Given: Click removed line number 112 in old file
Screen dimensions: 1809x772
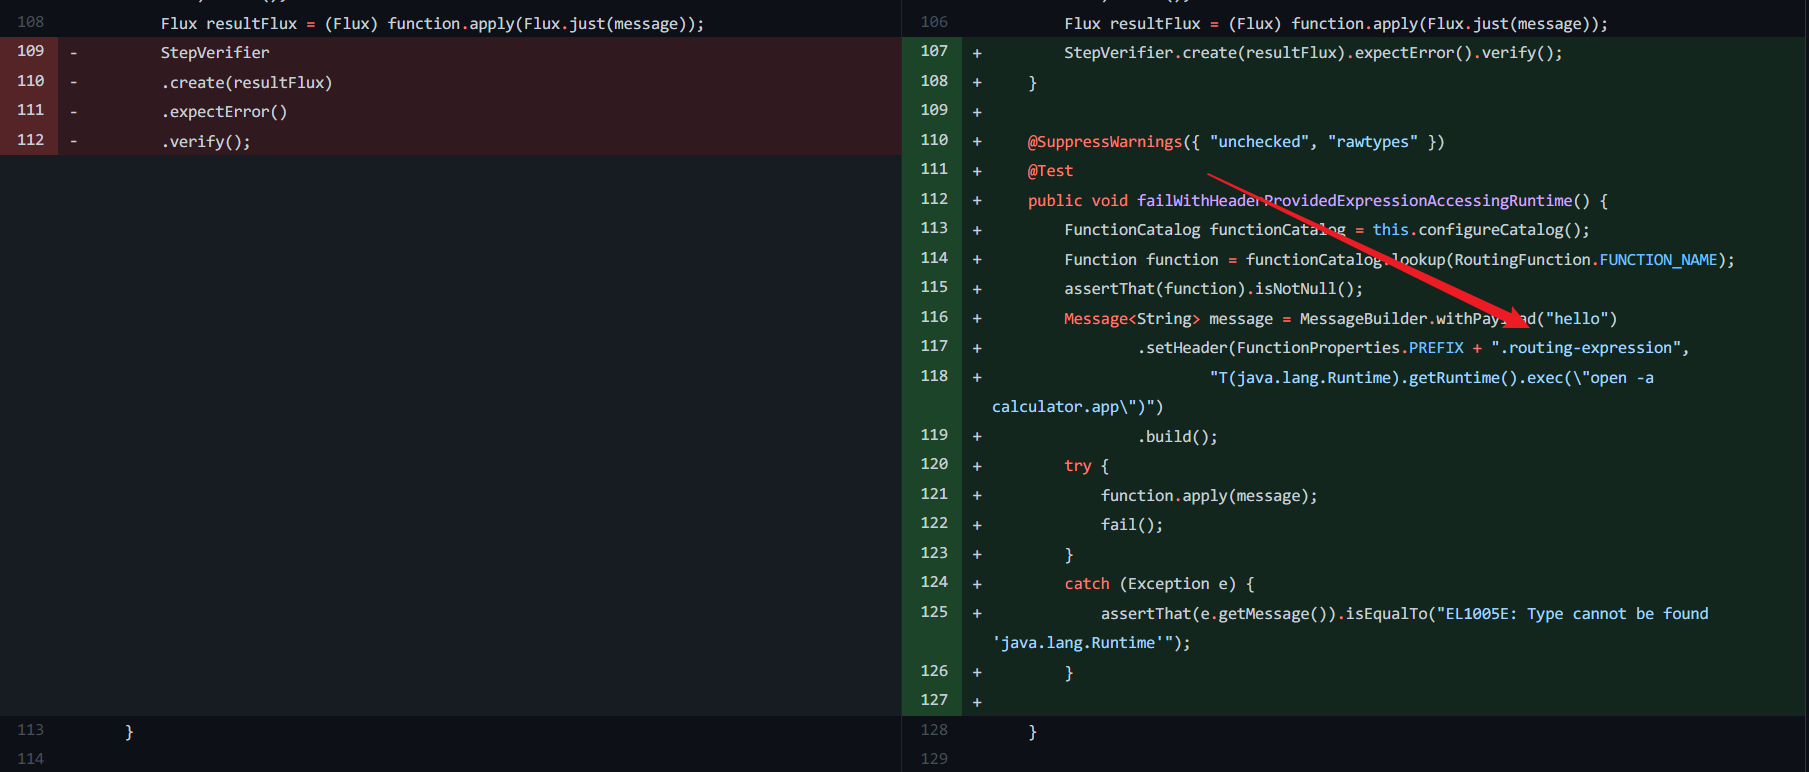Looking at the screenshot, I should pyautogui.click(x=30, y=140).
